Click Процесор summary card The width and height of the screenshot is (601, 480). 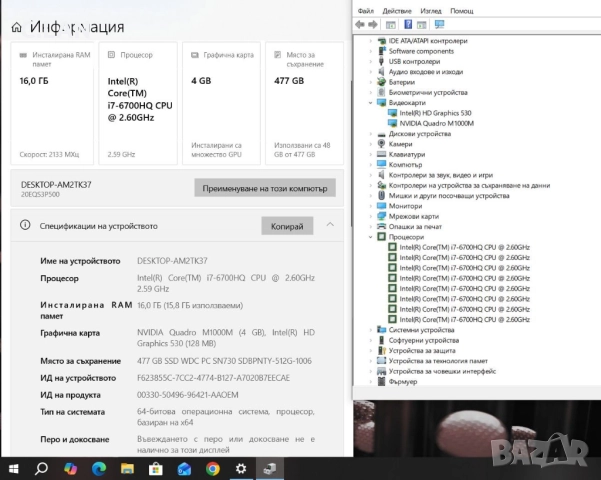pos(138,104)
